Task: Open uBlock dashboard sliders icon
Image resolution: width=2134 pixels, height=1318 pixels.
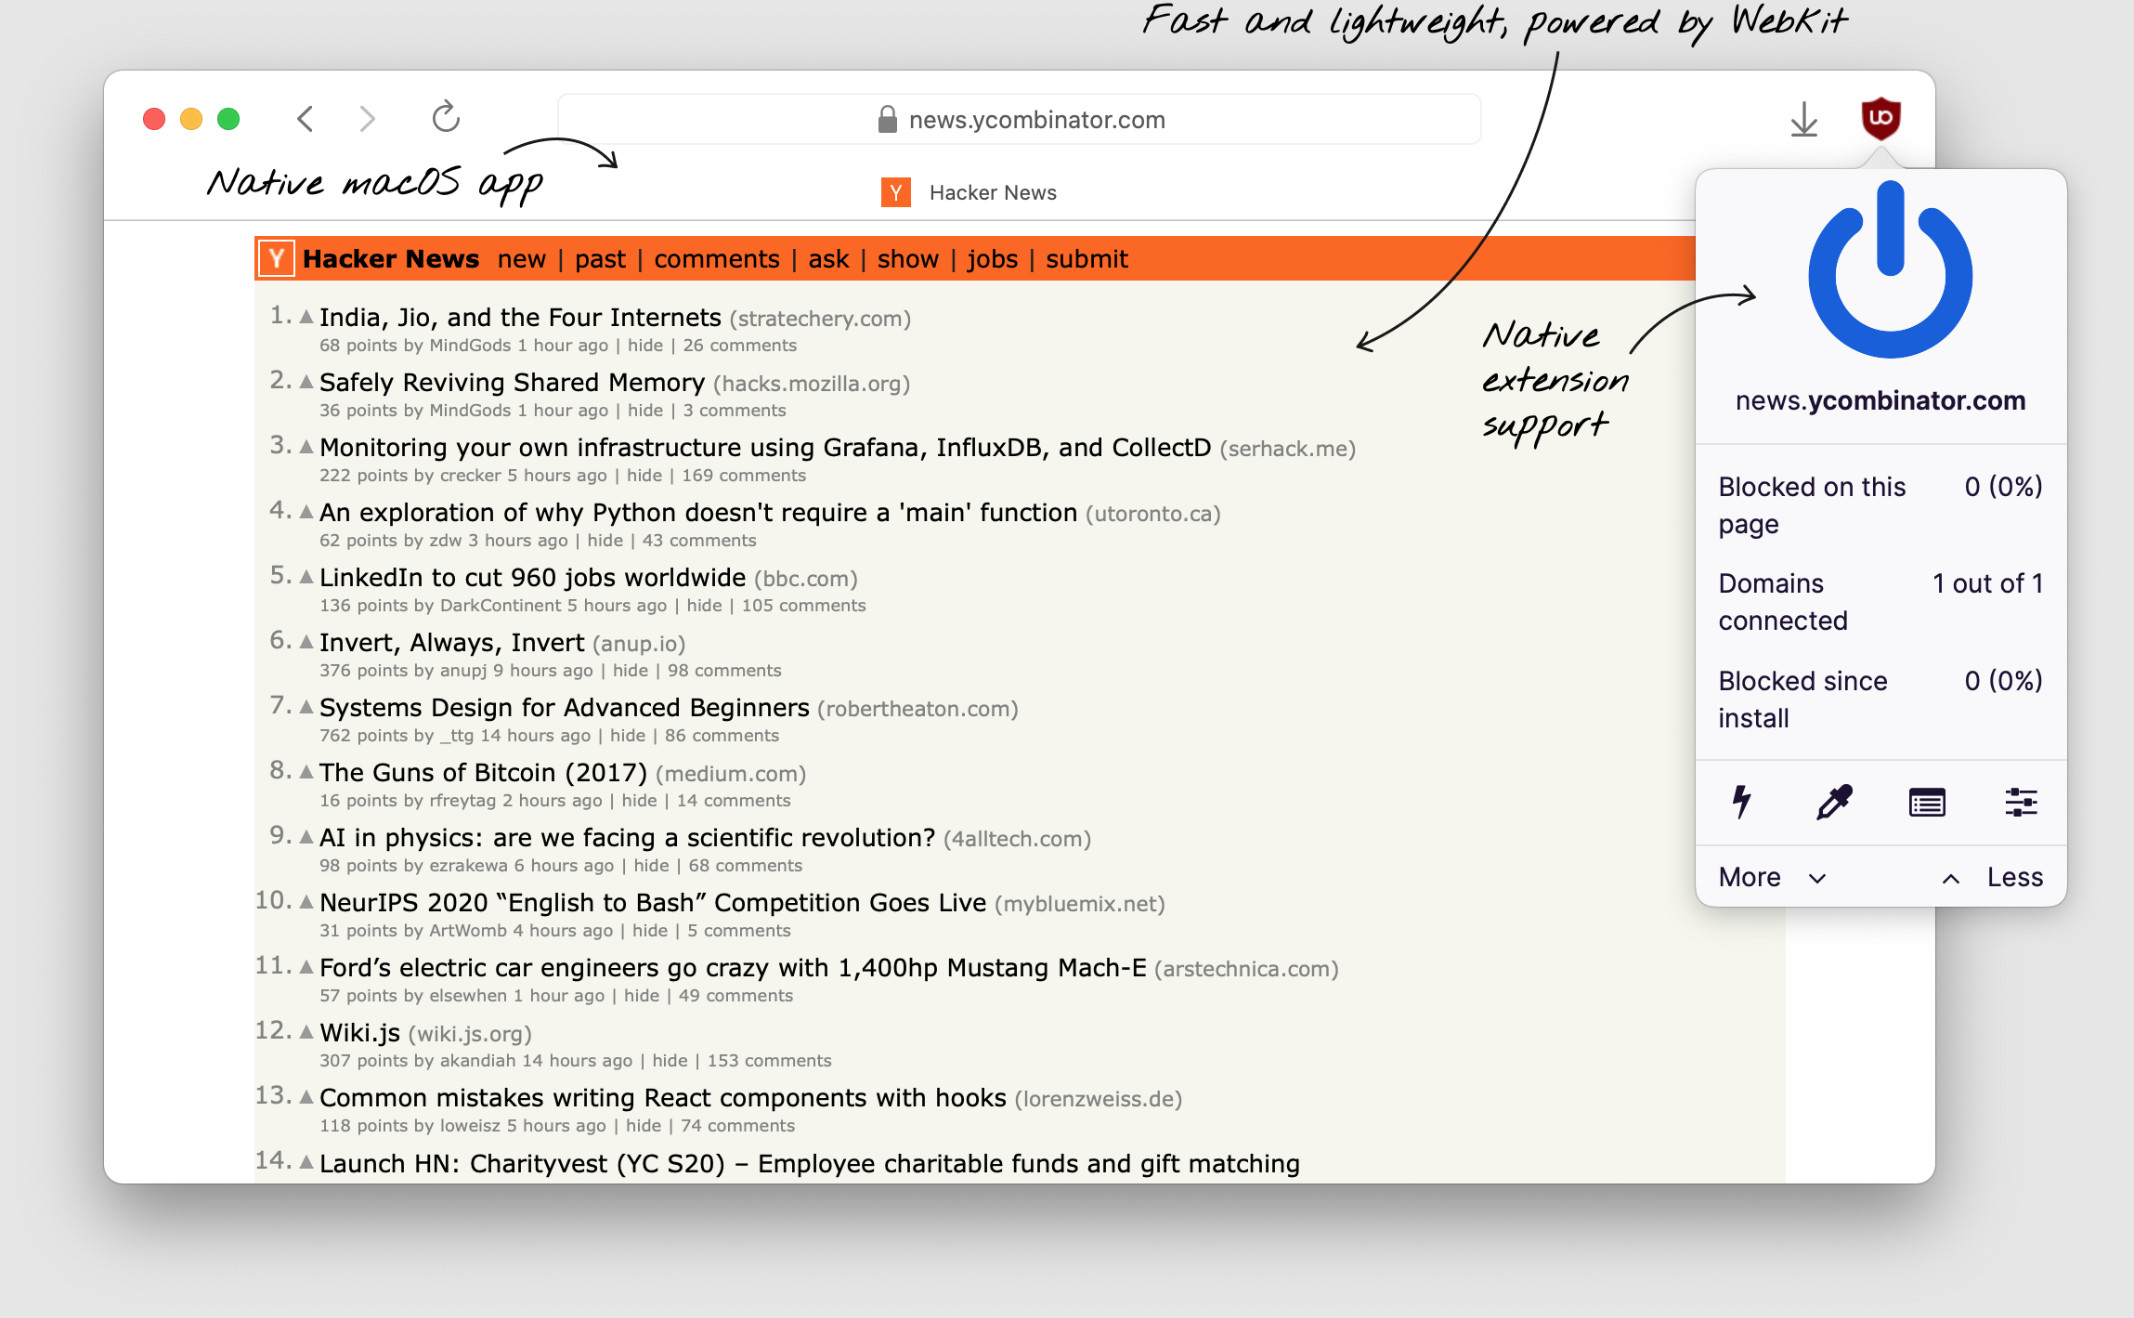Action: point(2020,802)
